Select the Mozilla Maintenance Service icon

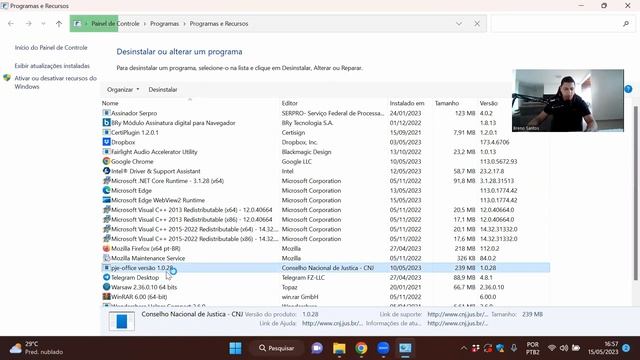click(x=107, y=258)
